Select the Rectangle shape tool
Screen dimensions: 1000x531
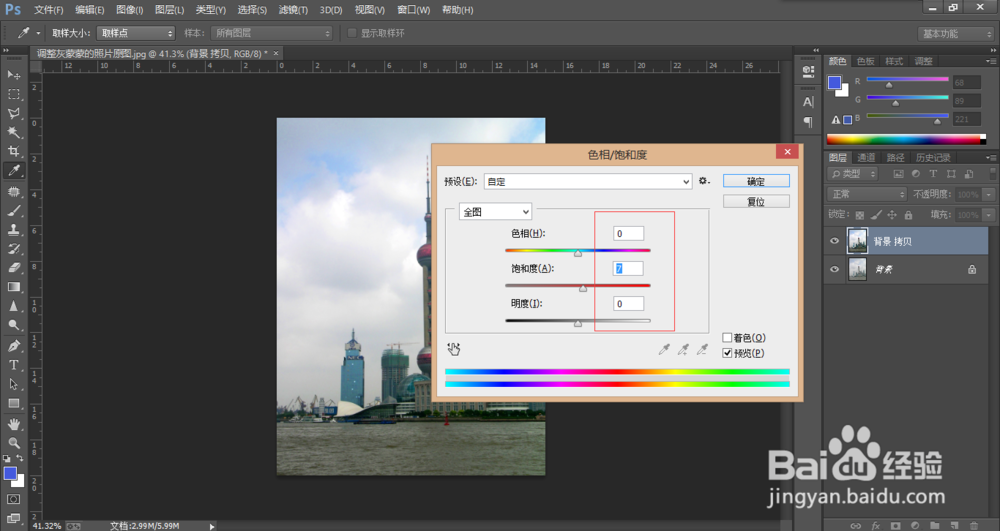coord(13,404)
